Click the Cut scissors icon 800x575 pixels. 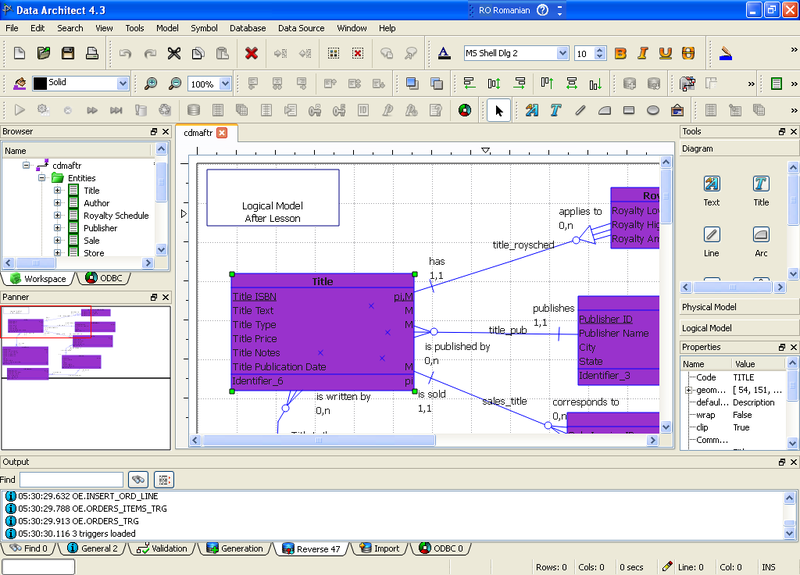click(x=174, y=53)
